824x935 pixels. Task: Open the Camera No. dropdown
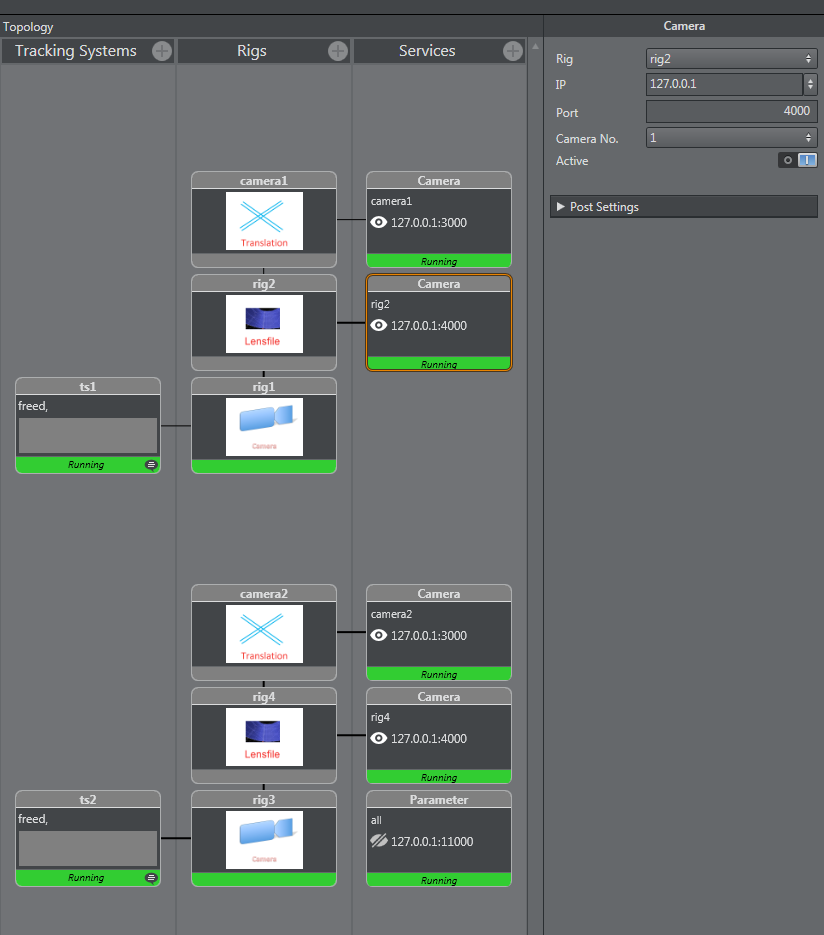click(x=731, y=138)
